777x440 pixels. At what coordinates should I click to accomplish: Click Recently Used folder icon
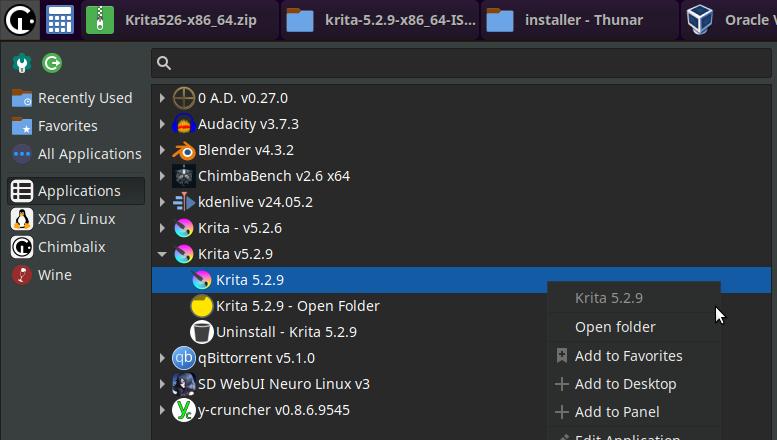coord(22,98)
